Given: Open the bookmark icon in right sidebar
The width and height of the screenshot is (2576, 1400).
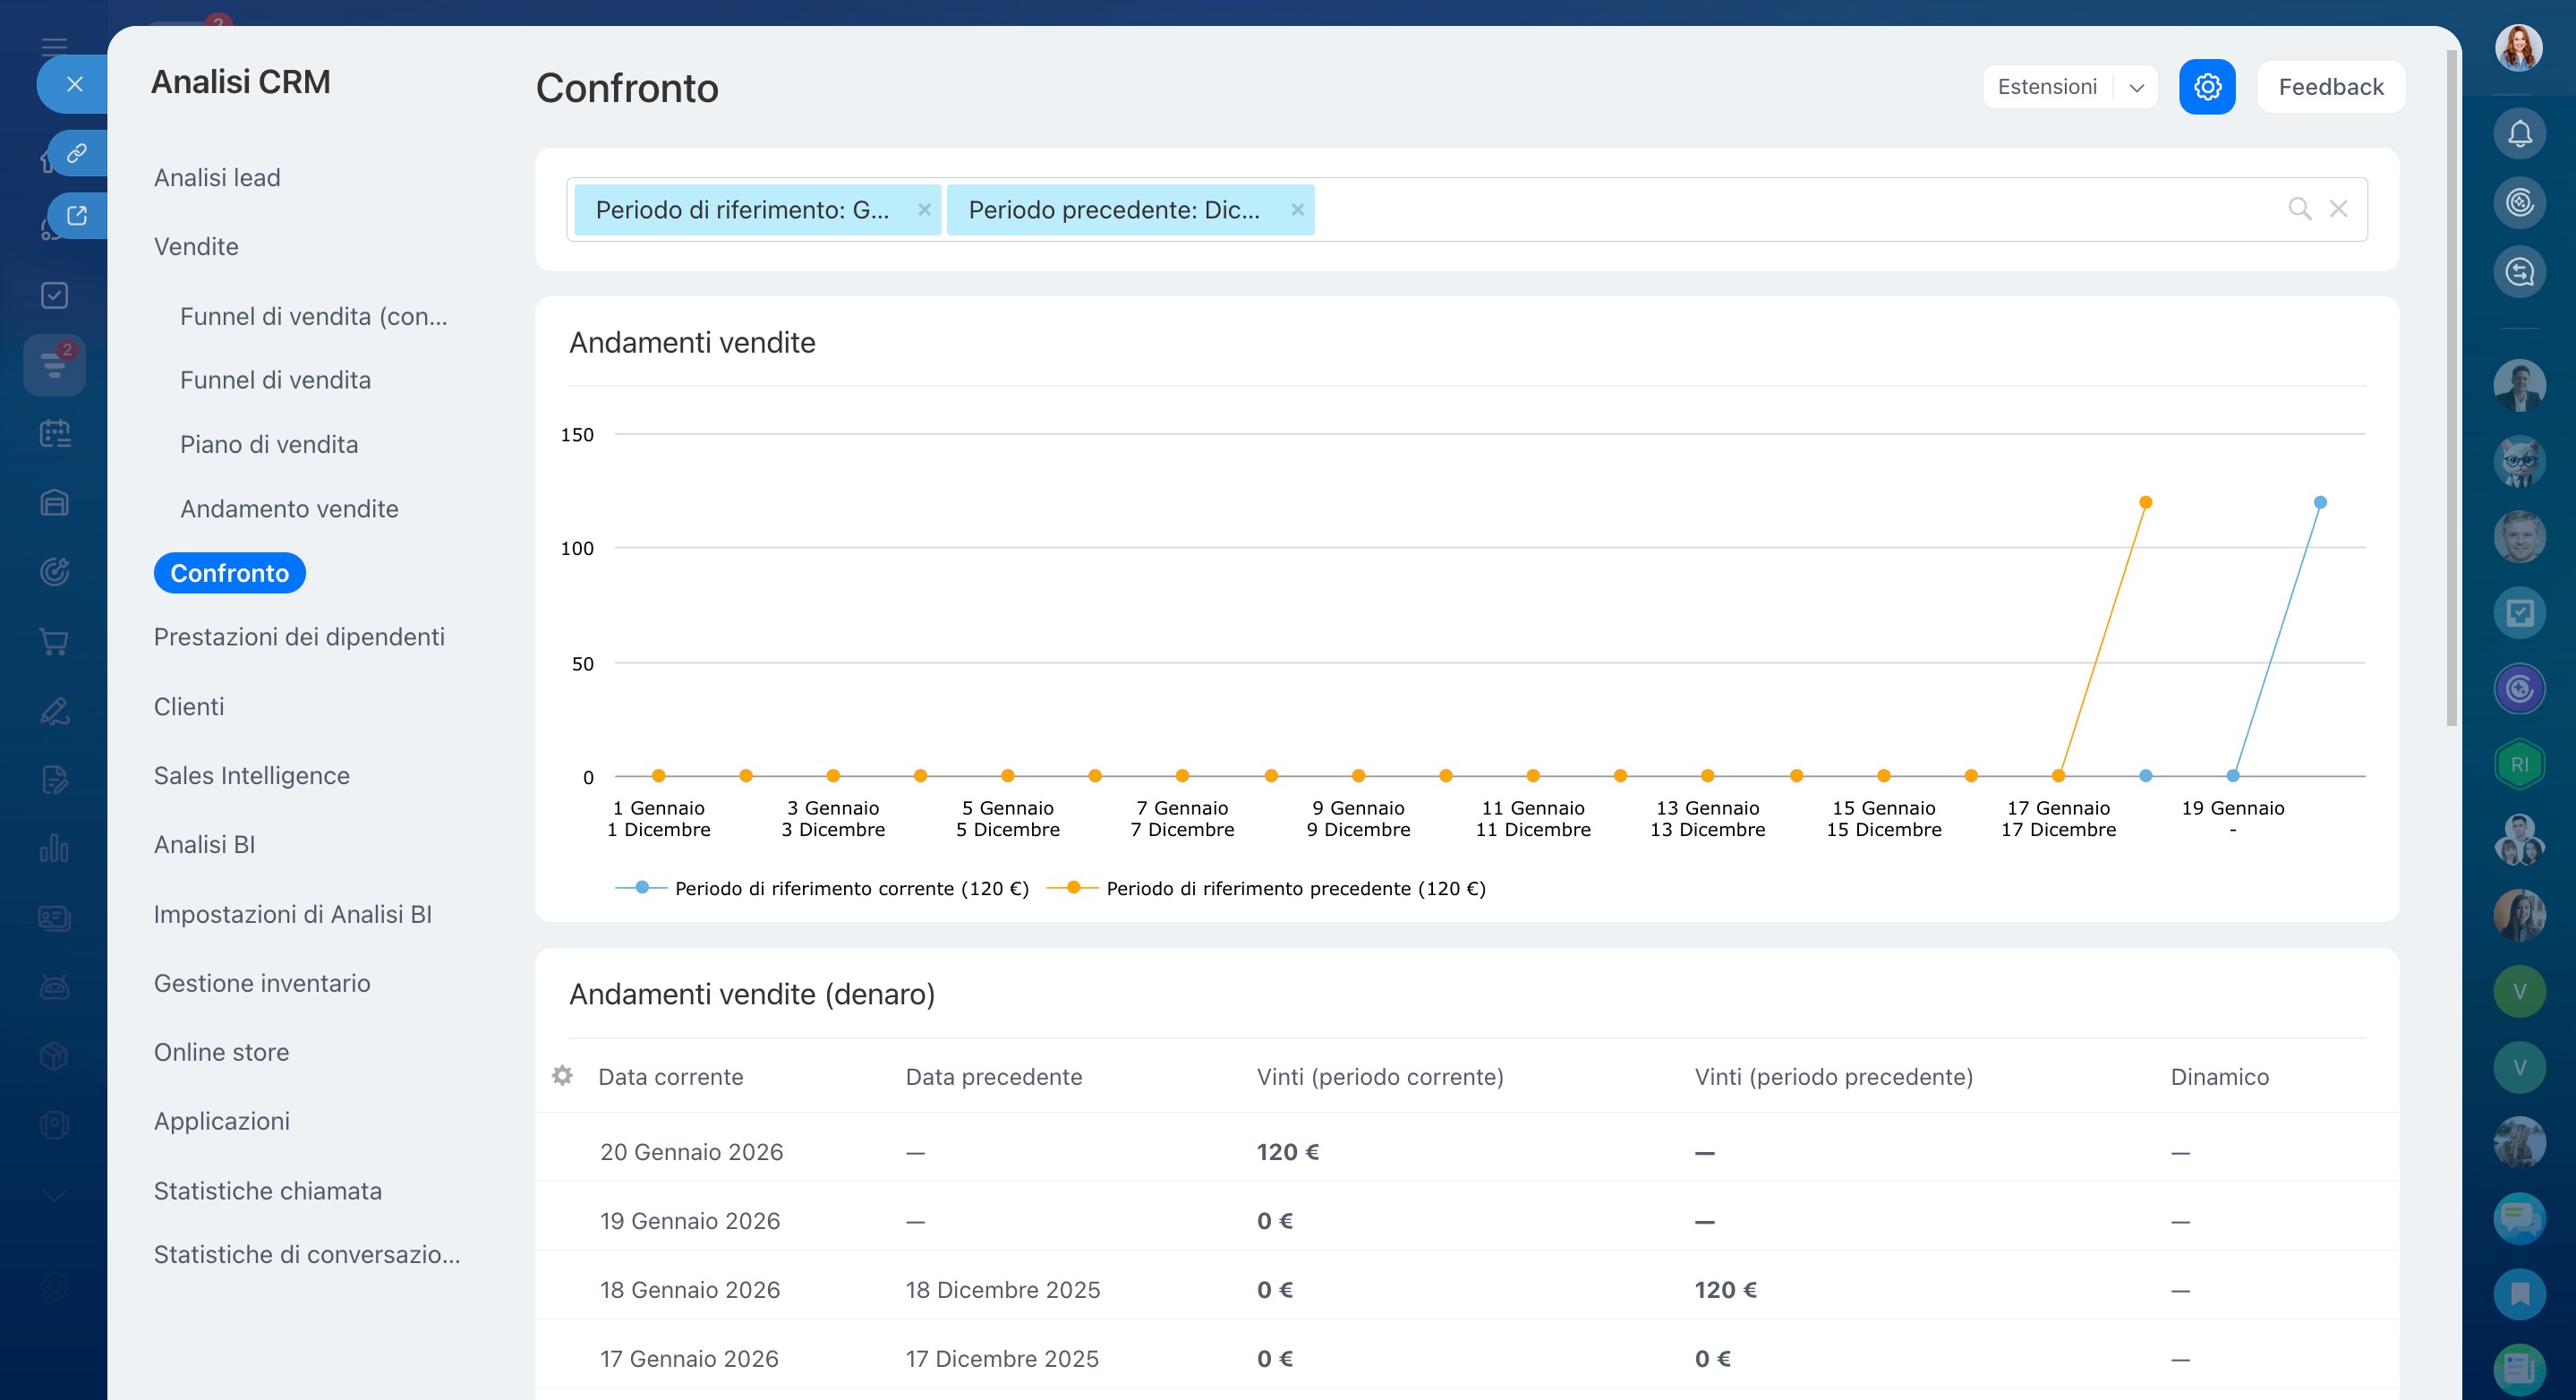Looking at the screenshot, I should pyautogui.click(x=2518, y=1294).
